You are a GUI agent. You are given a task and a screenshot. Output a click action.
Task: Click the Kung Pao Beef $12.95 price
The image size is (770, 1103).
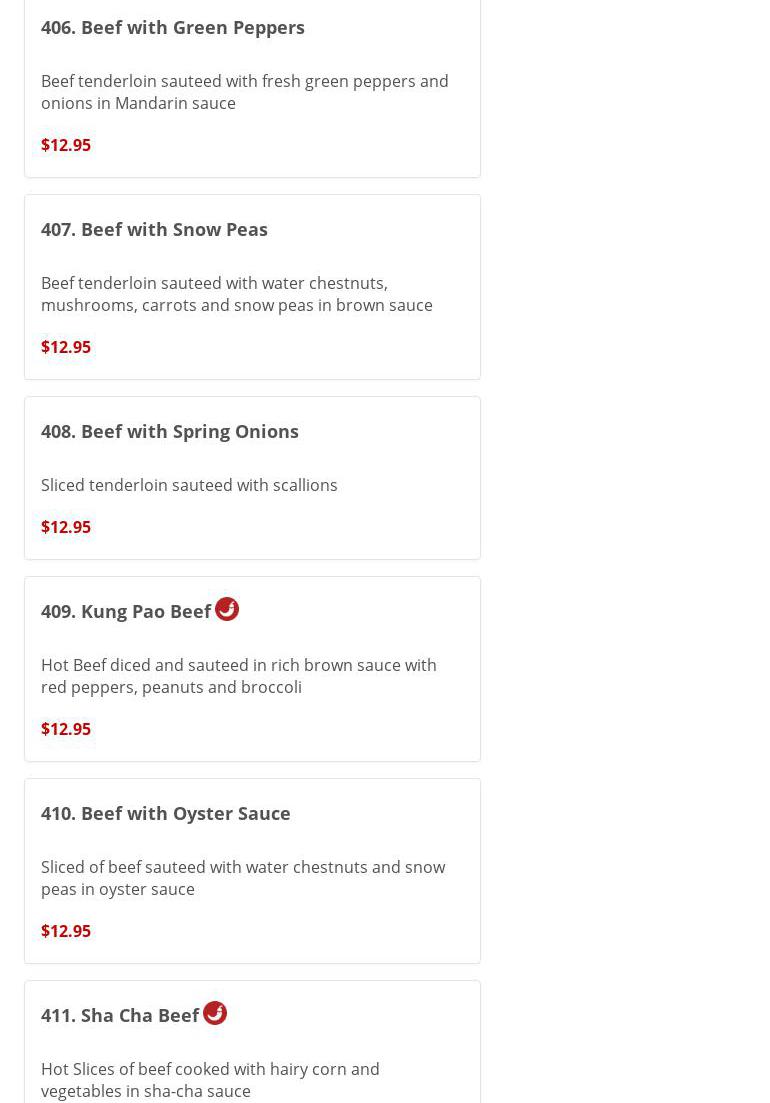[x=66, y=729]
